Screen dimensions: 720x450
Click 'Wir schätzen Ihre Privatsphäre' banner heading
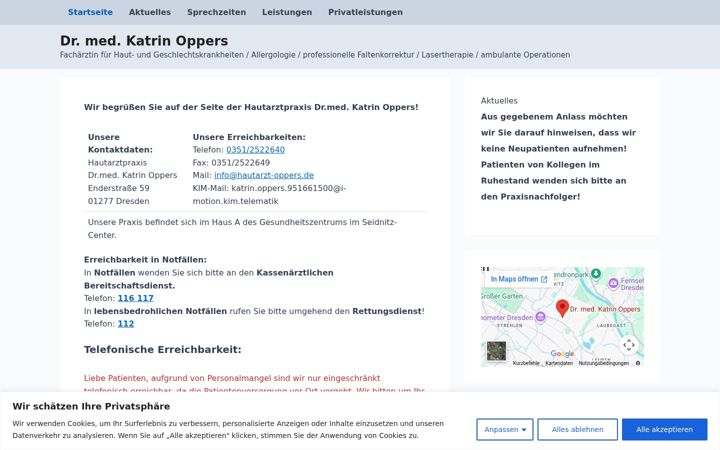click(x=91, y=406)
